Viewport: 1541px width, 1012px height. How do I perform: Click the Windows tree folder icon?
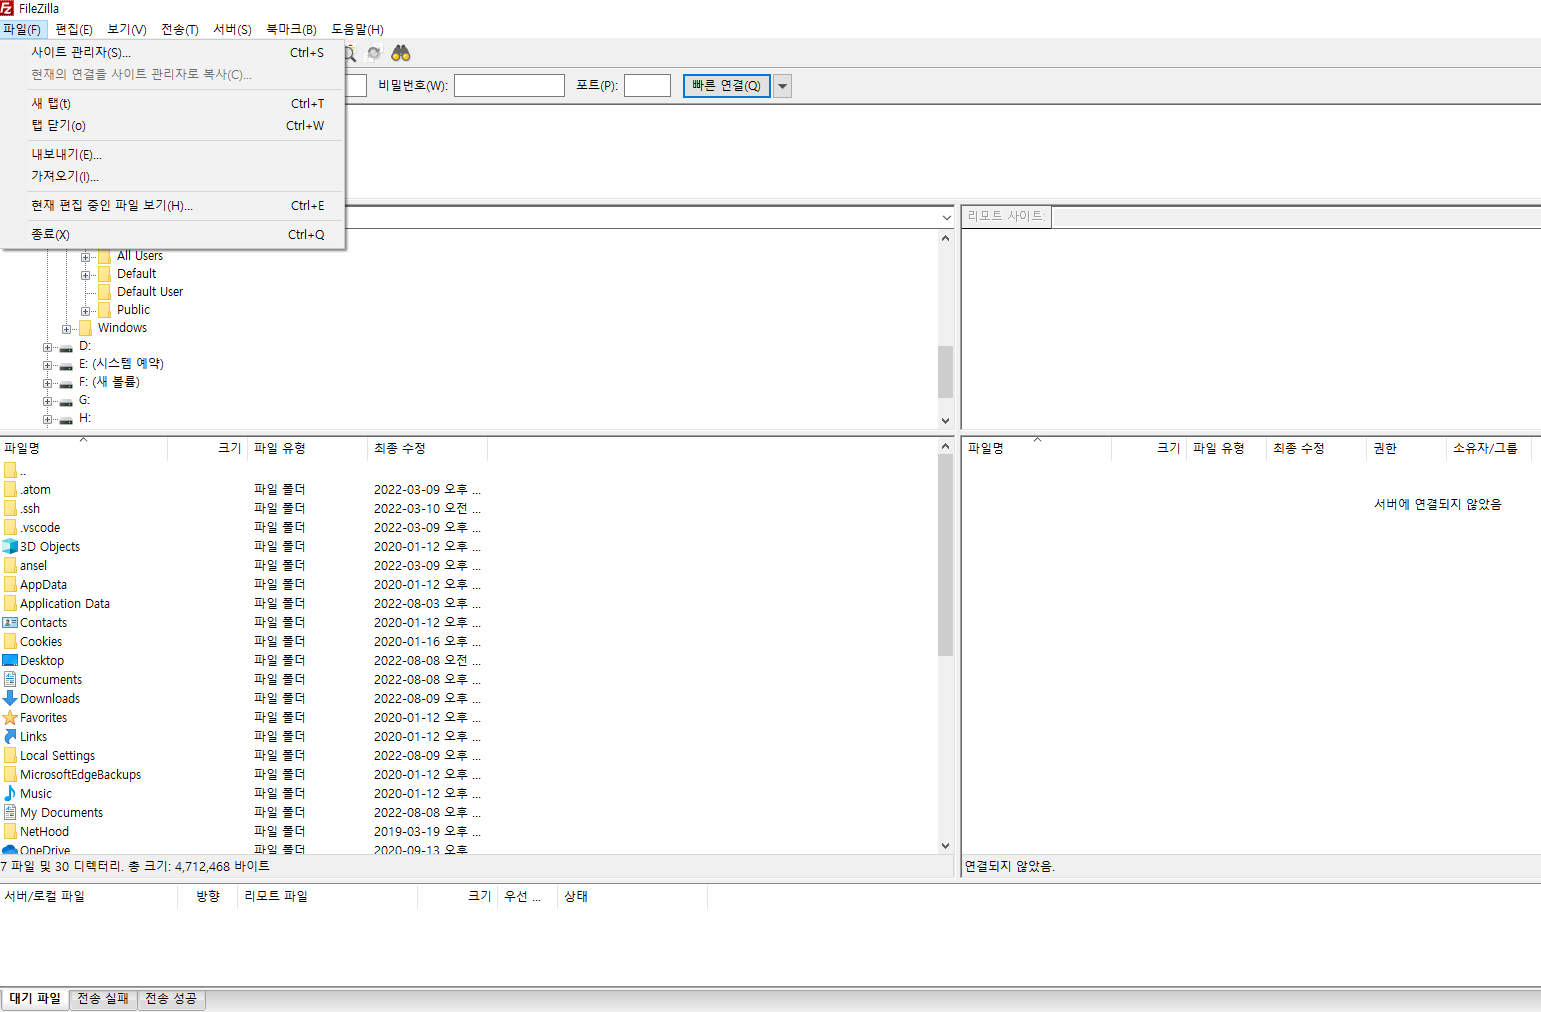85,328
